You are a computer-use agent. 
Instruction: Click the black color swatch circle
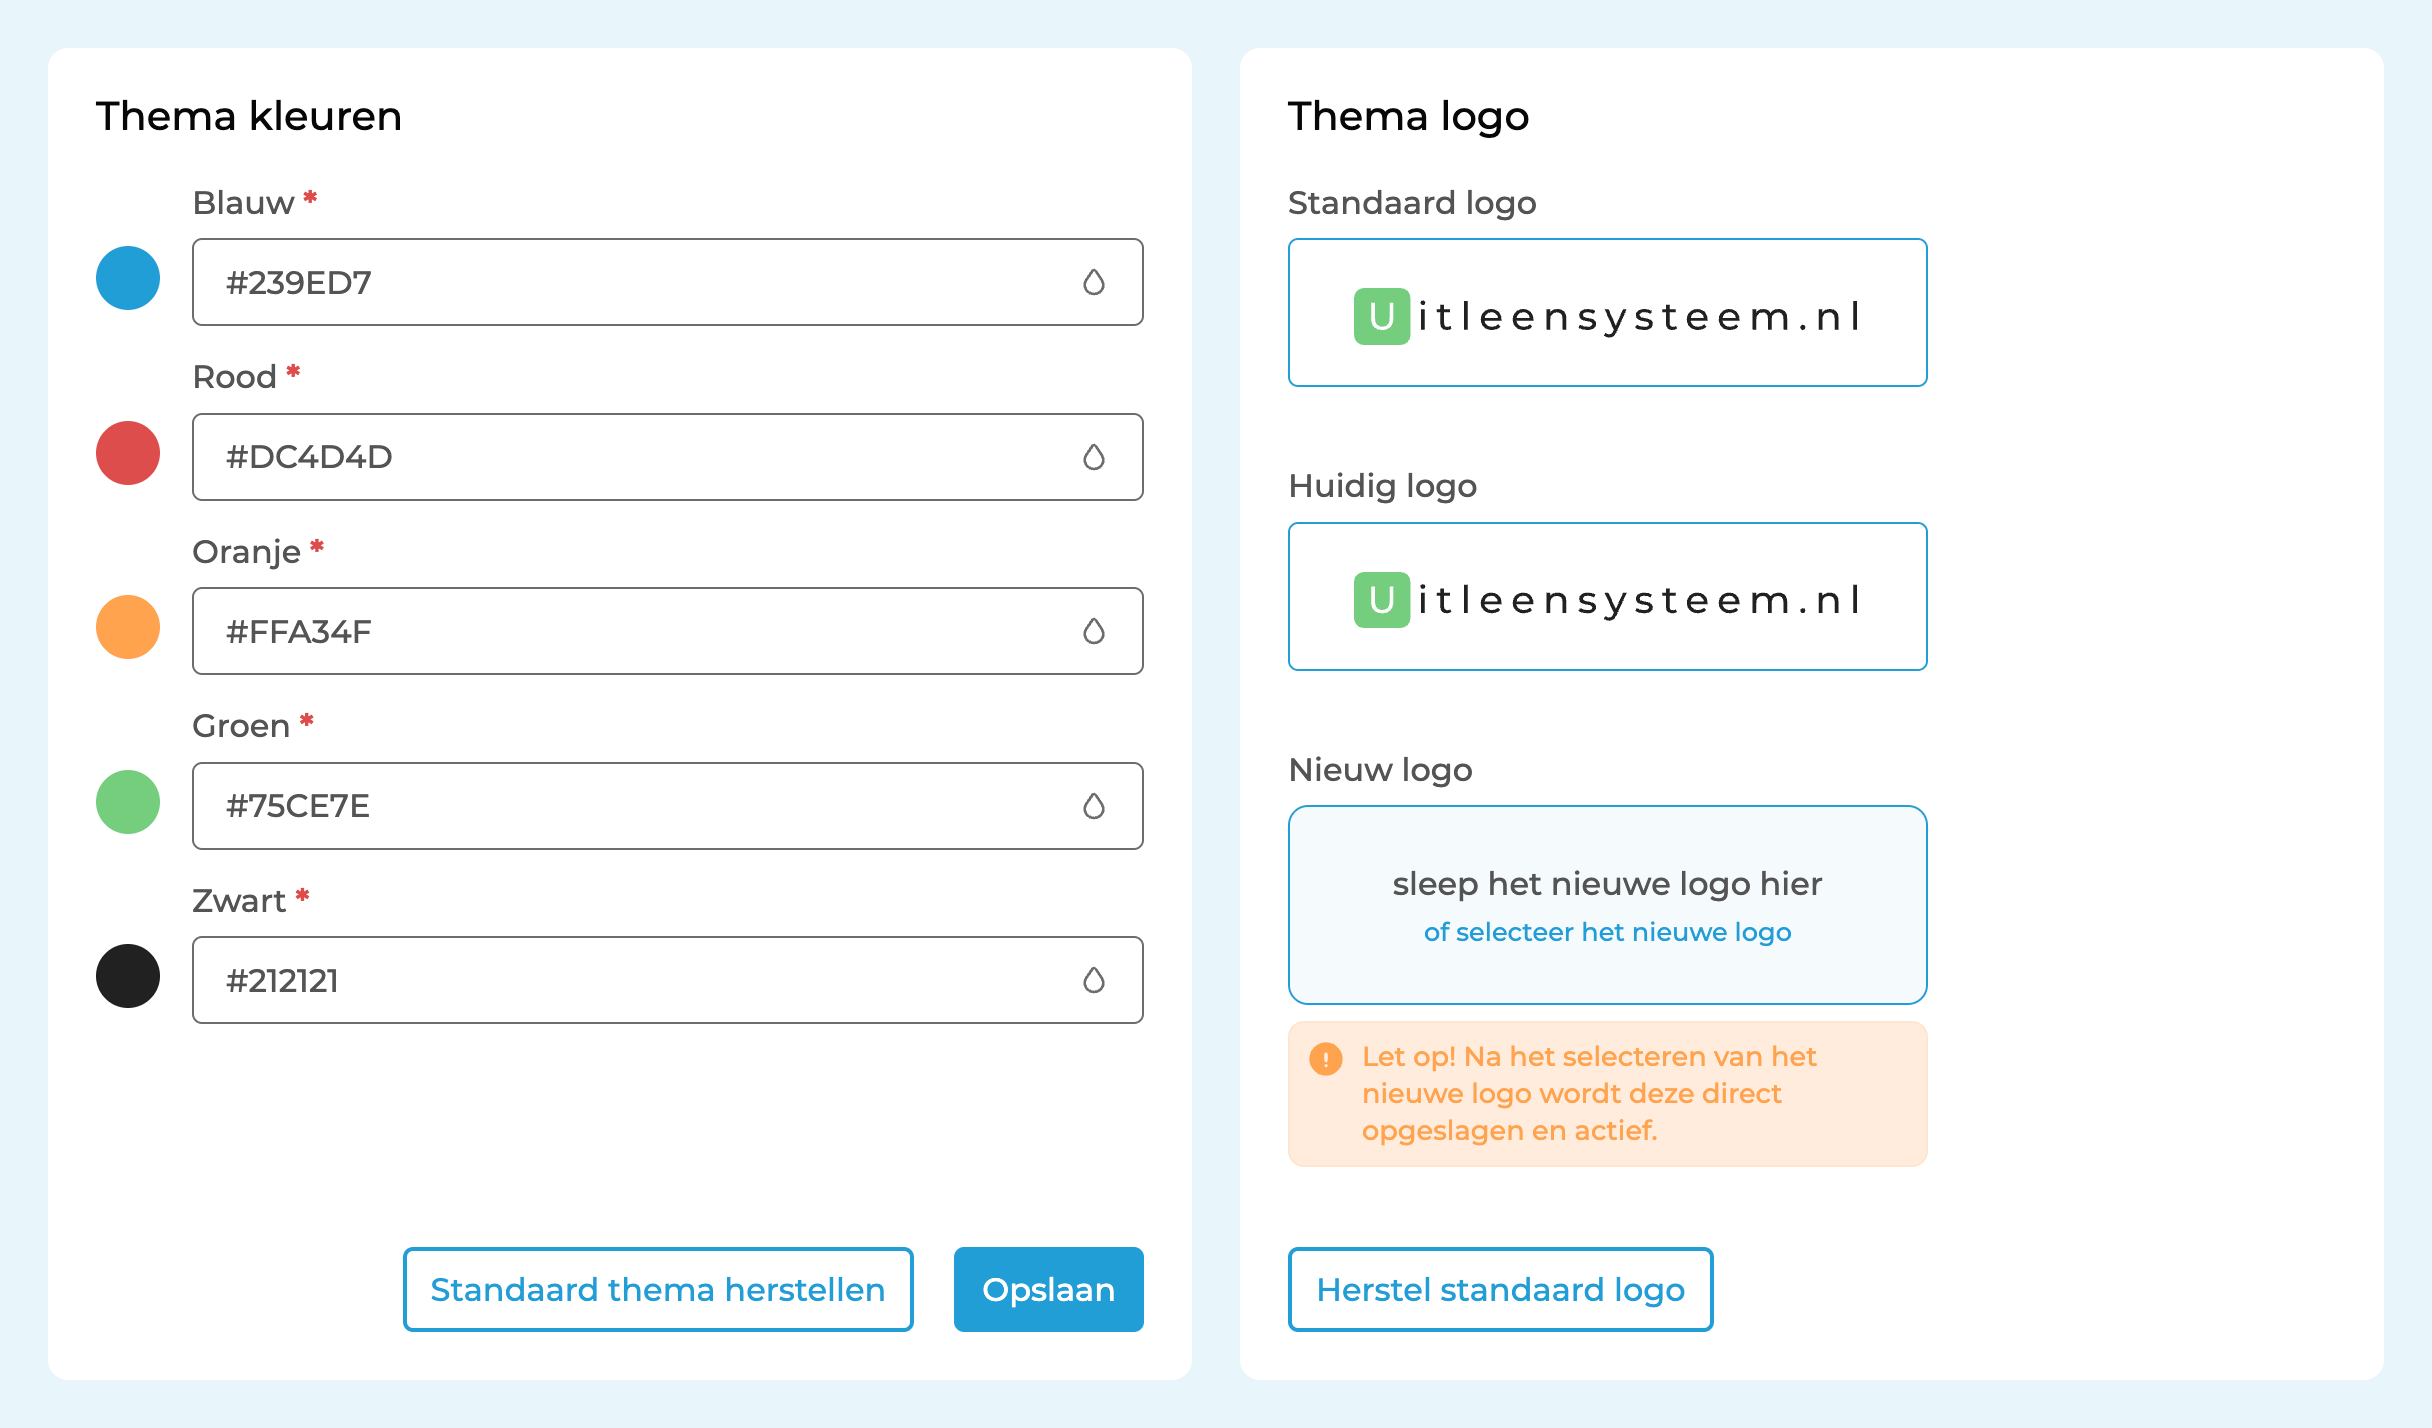tap(128, 976)
